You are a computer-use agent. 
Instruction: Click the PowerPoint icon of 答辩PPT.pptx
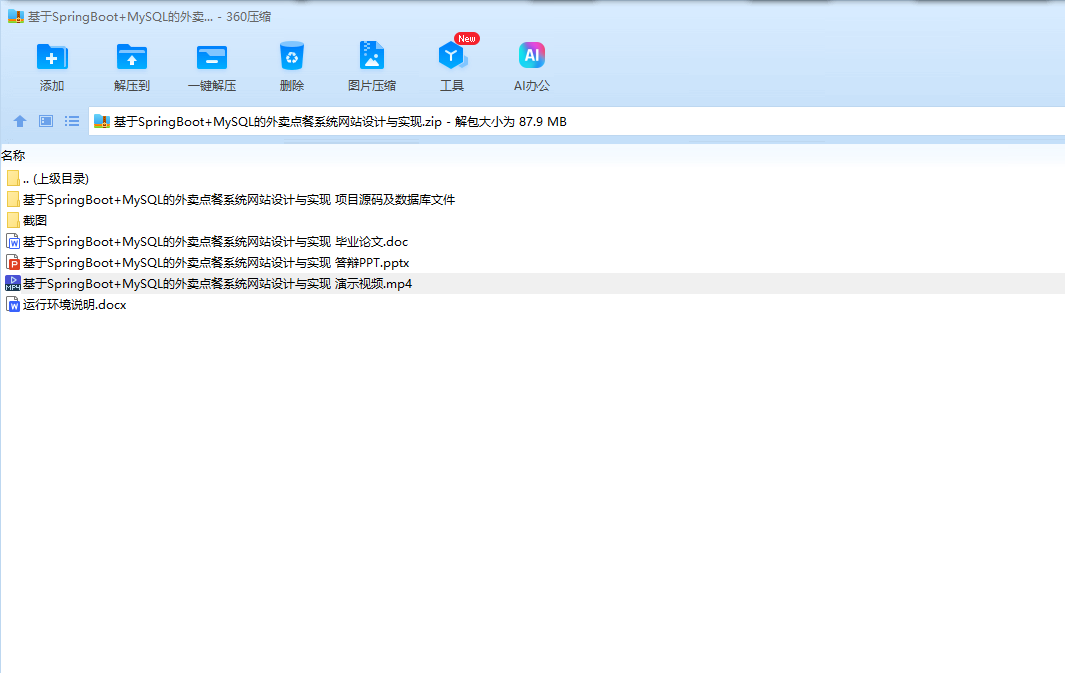point(13,263)
